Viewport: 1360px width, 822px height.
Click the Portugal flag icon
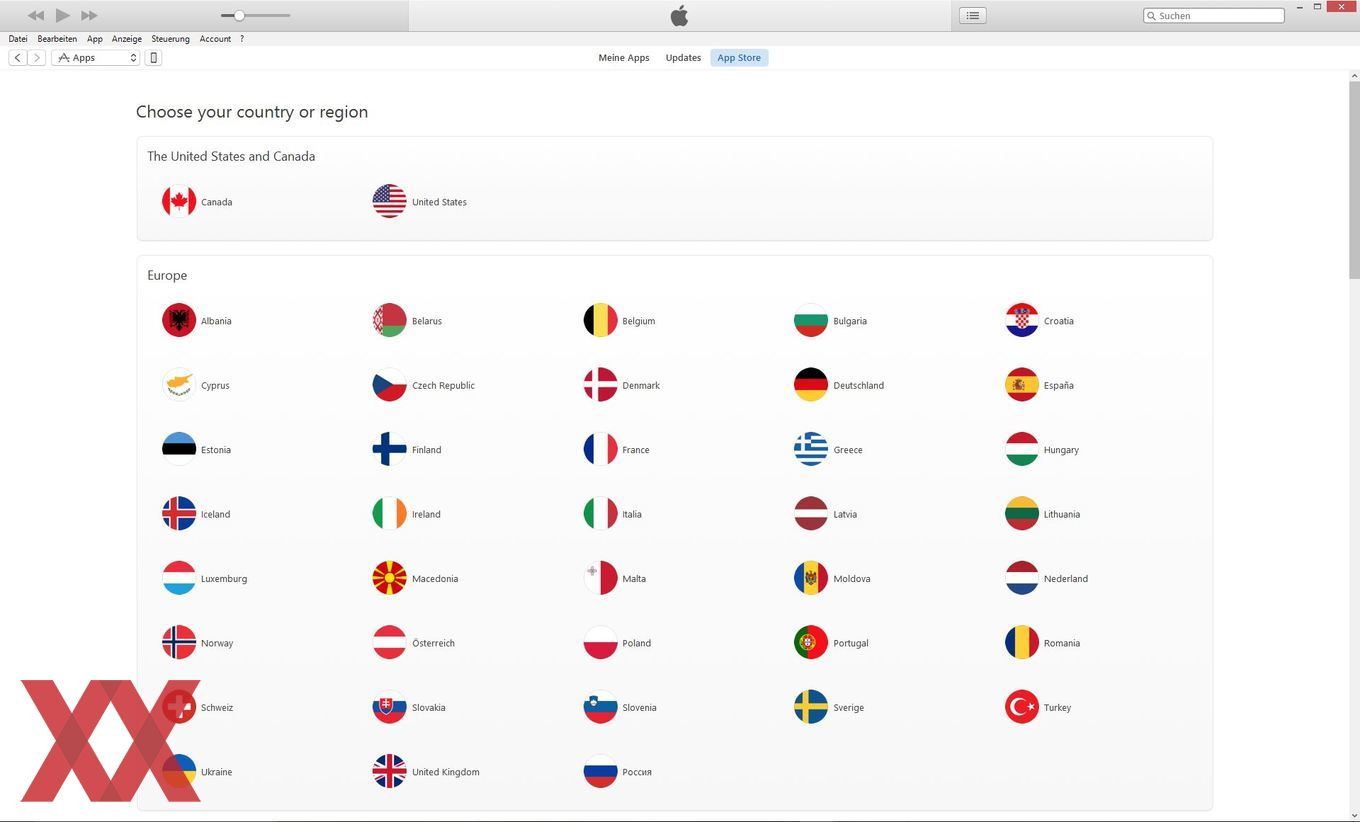811,643
